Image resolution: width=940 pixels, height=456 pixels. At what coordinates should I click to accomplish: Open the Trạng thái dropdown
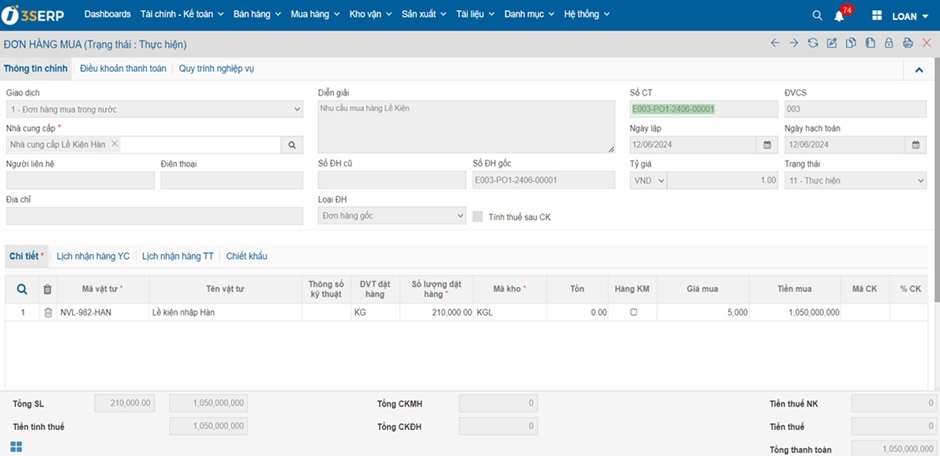click(x=855, y=181)
